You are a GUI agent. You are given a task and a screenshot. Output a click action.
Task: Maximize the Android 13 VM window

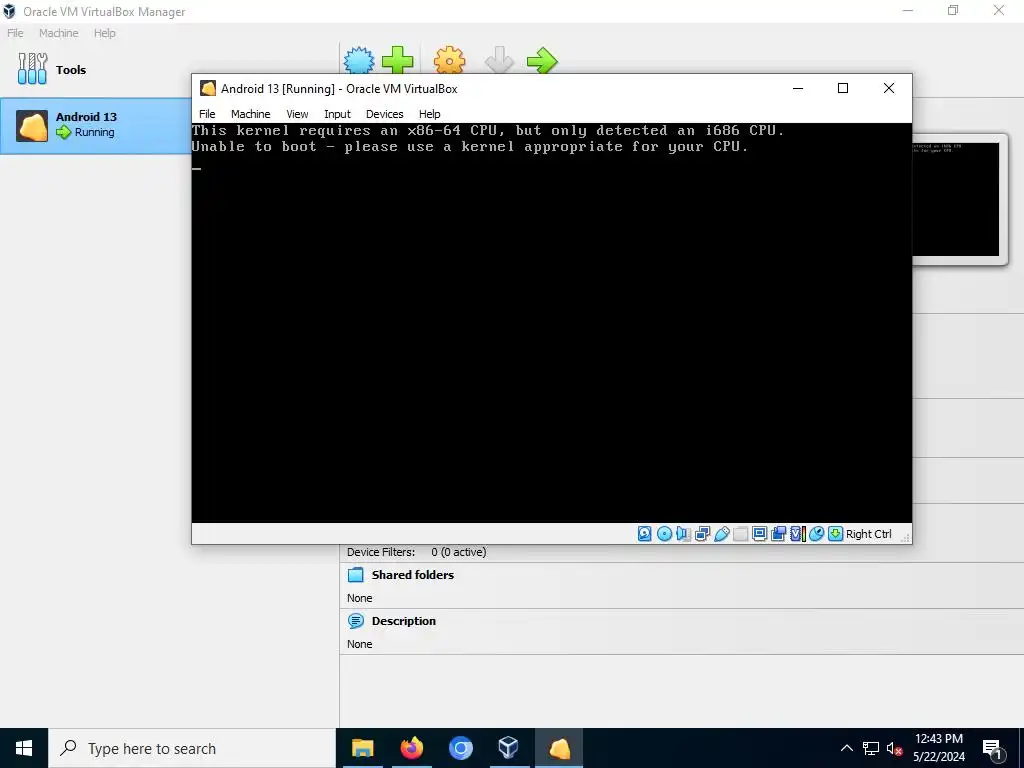click(x=843, y=88)
